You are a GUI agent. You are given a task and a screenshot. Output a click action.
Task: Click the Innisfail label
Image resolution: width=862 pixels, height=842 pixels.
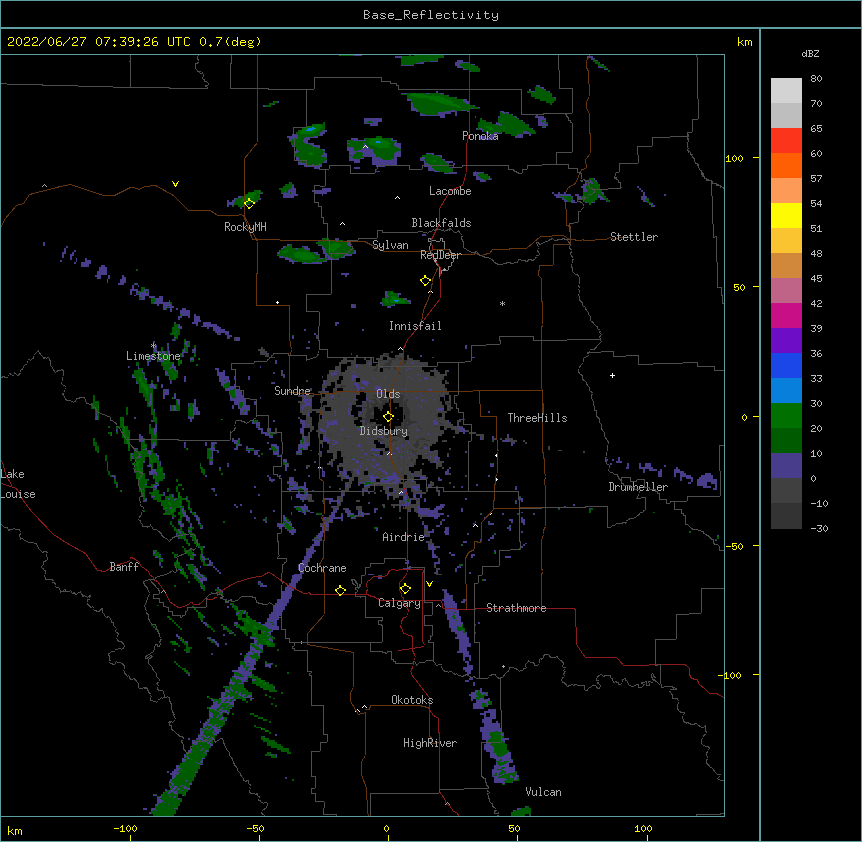pos(415,326)
